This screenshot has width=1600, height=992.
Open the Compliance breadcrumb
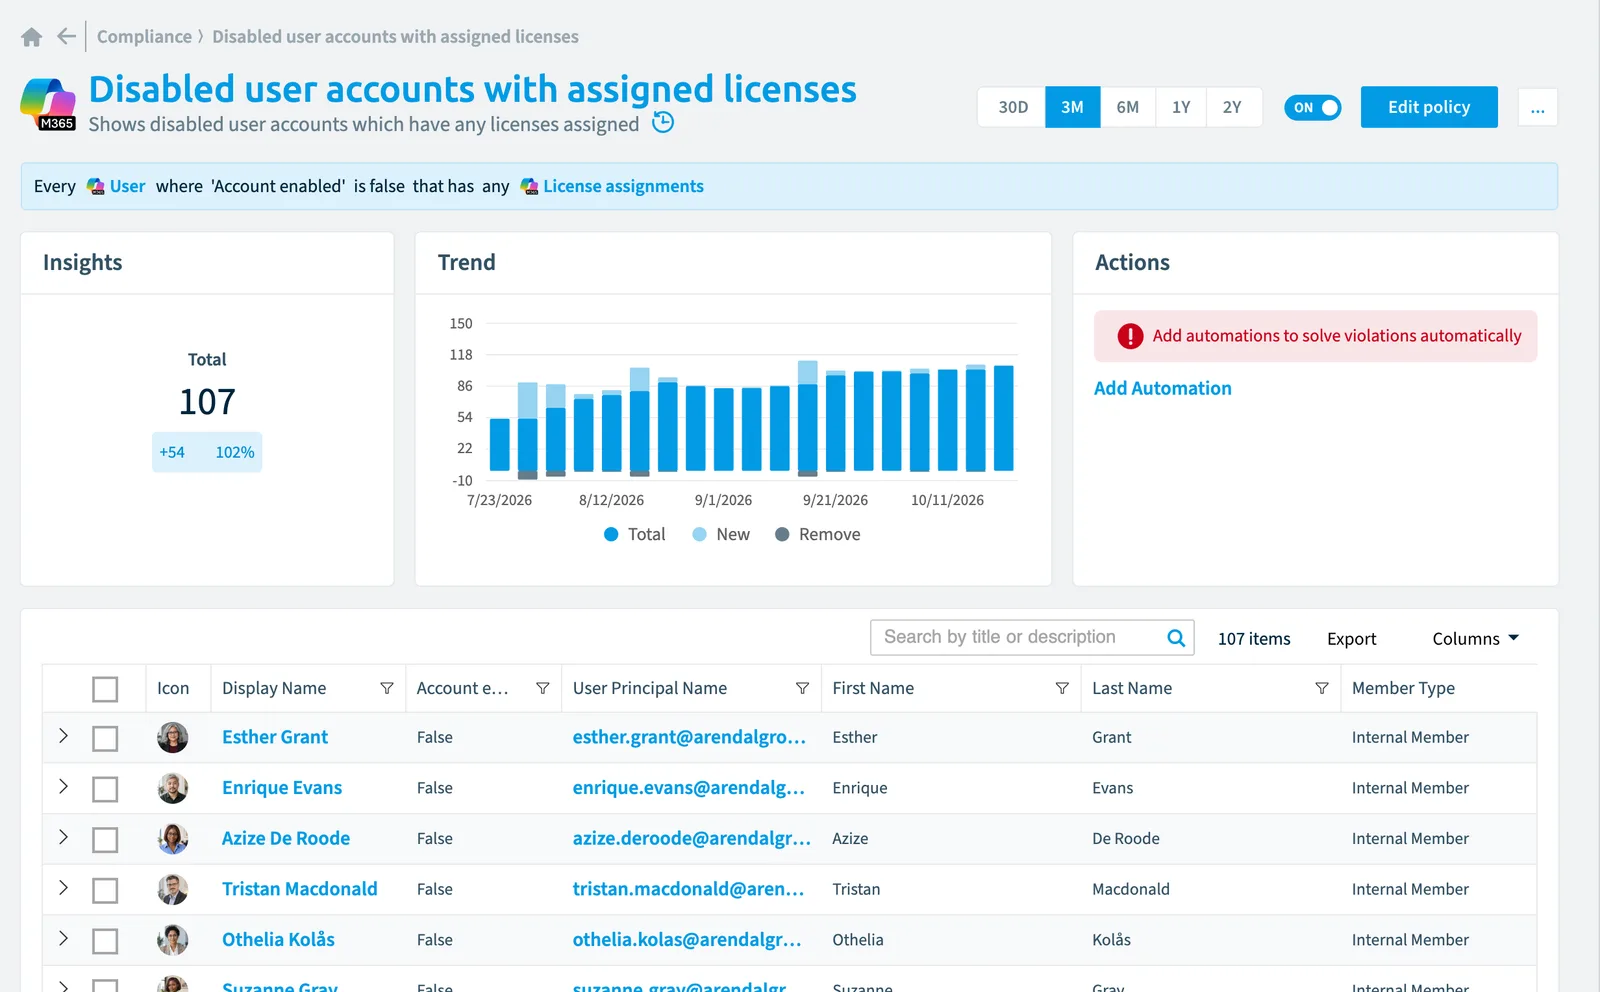pyautogui.click(x=144, y=37)
